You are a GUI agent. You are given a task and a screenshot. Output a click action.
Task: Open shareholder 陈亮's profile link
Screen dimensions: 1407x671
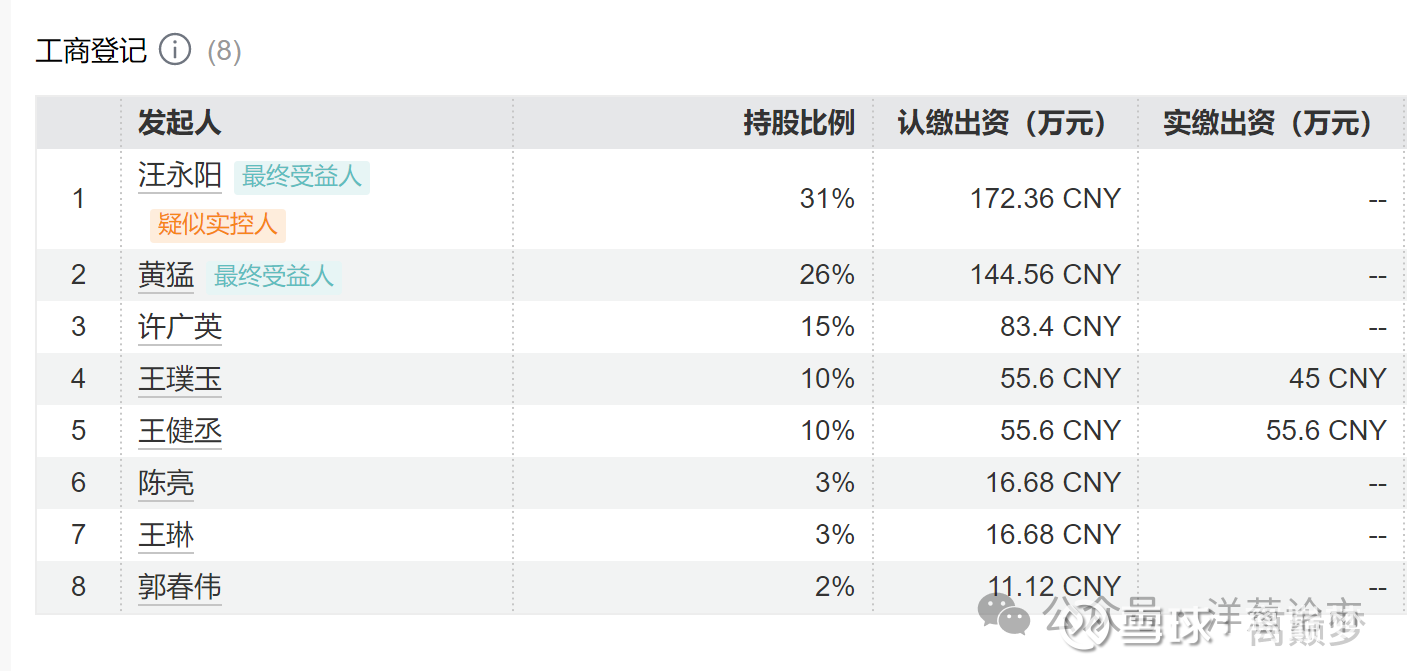coord(166,483)
